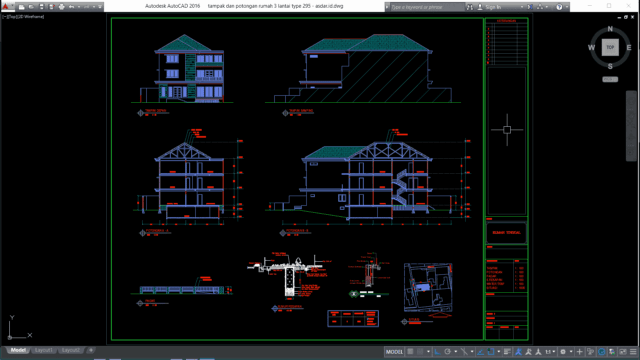The image size is (640, 360).
Task: Click the New drawing icon
Action: pos(21,7)
